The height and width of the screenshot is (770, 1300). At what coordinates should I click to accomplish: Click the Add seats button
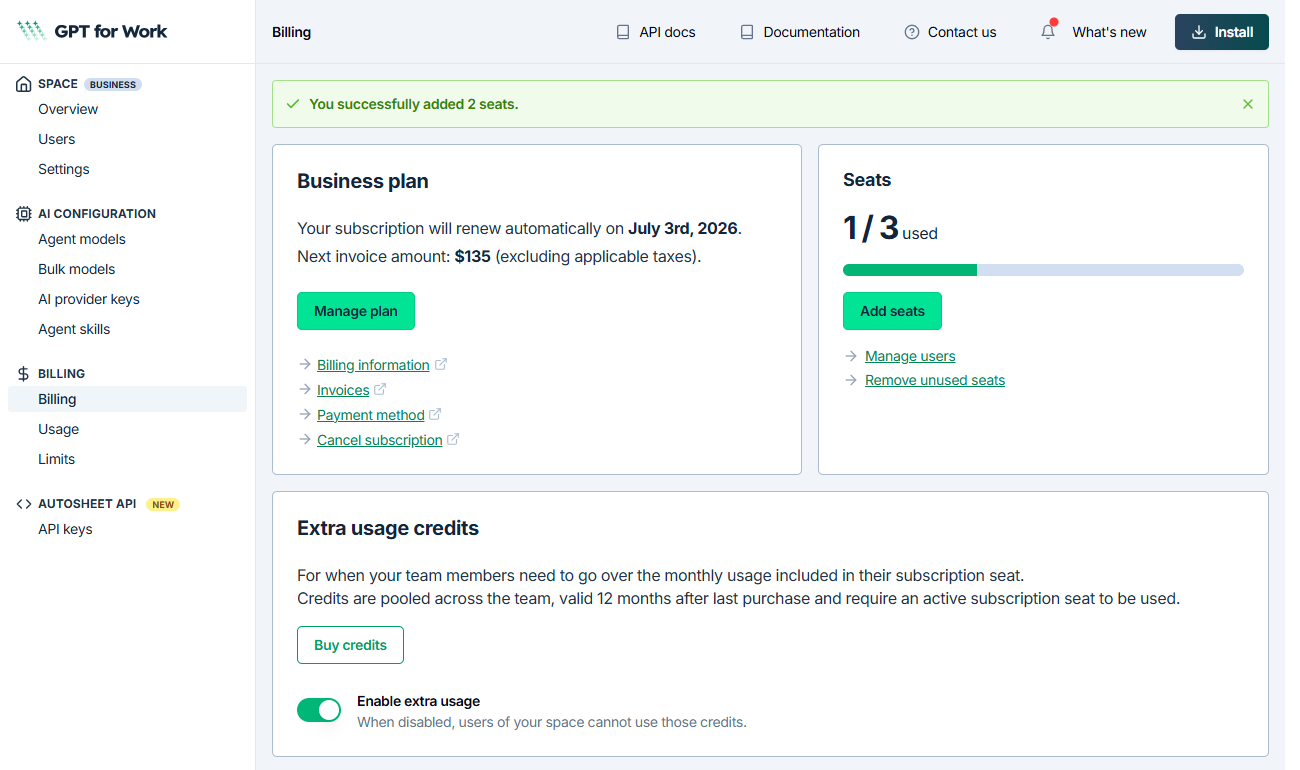pyautogui.click(x=892, y=311)
